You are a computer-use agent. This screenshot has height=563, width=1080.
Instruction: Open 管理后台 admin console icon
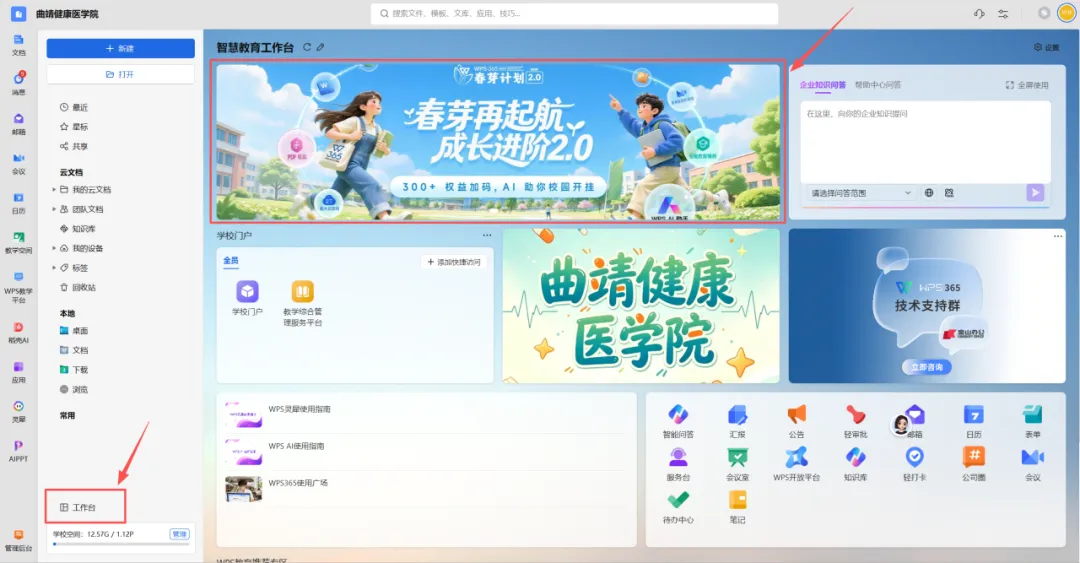(19, 540)
